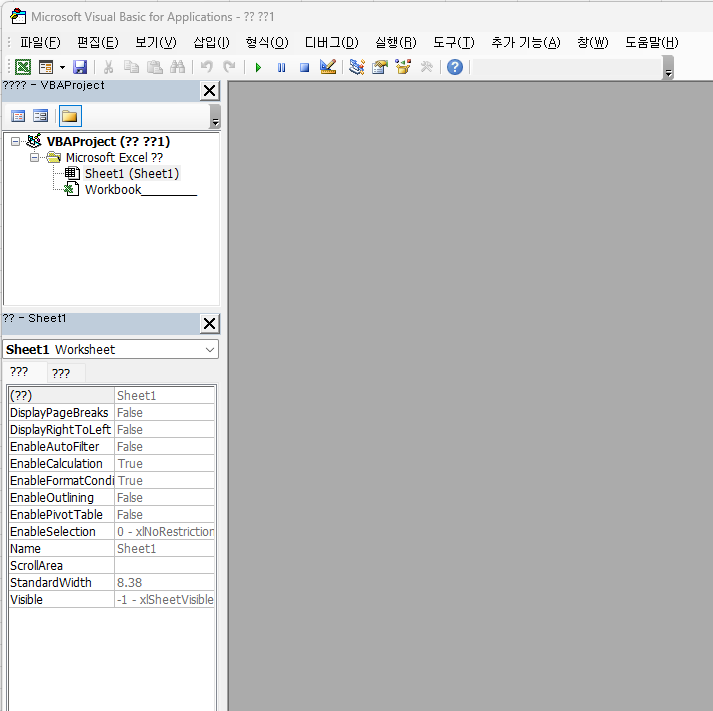Save the workbook with floppy icon
The width and height of the screenshot is (713, 711).
pos(80,67)
